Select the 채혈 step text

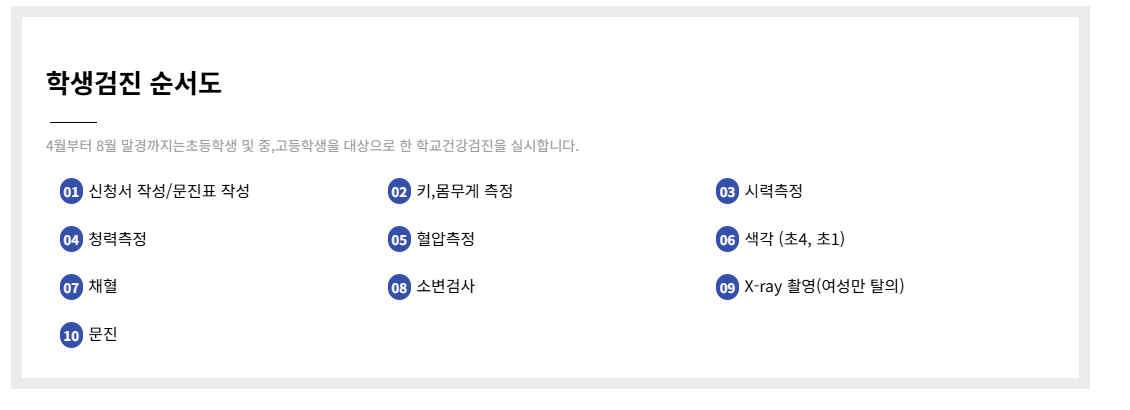point(103,287)
